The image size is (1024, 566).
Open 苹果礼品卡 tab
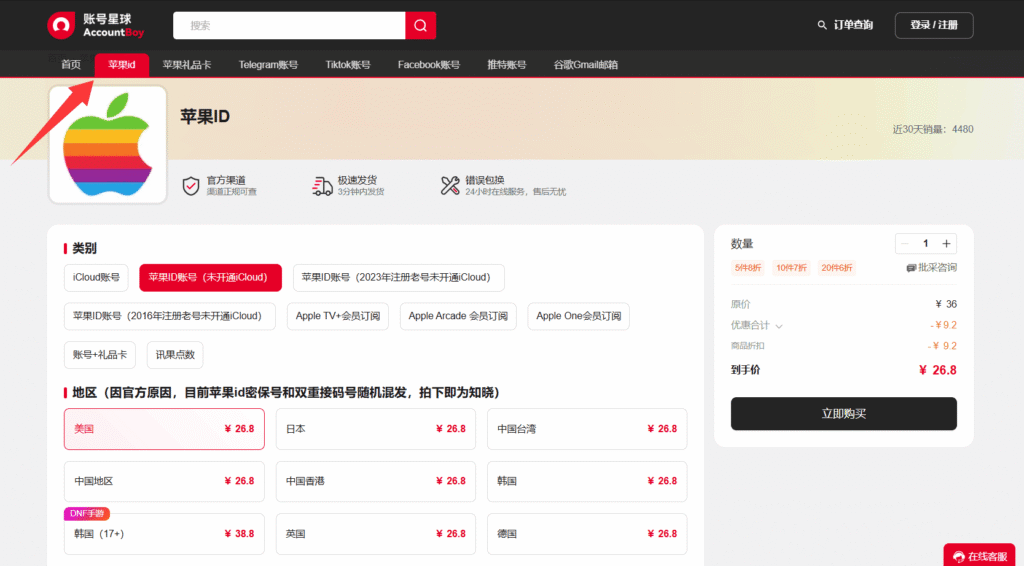click(187, 65)
